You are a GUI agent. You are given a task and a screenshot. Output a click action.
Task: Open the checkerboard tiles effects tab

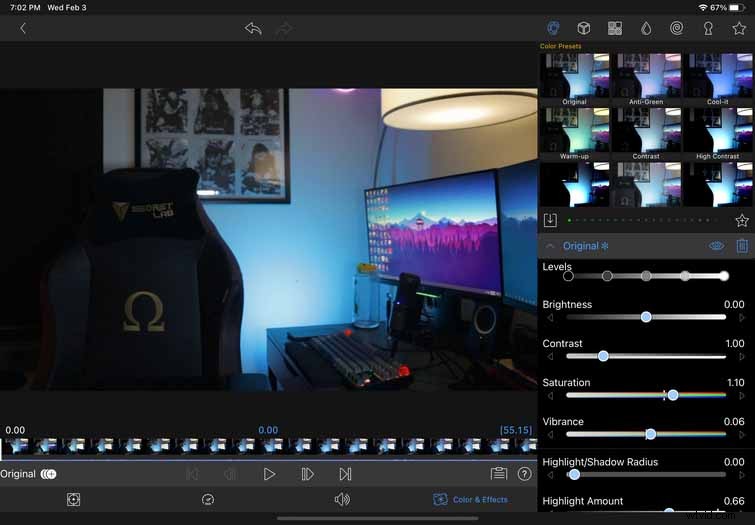click(x=615, y=28)
